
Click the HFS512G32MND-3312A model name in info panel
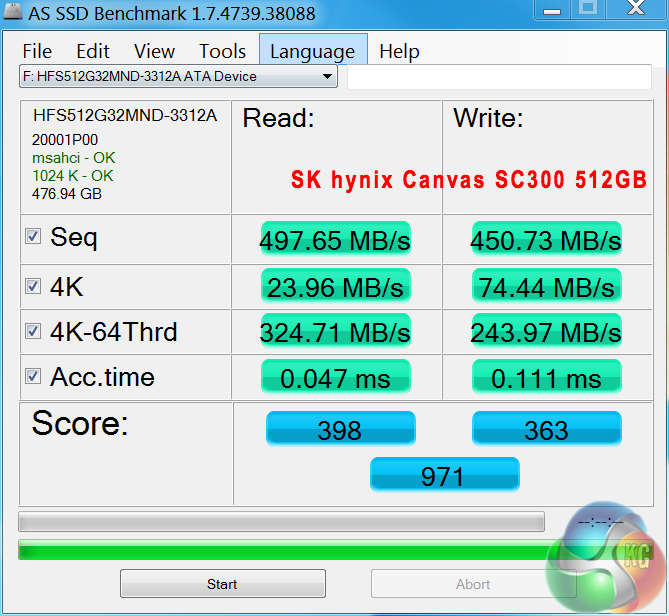point(125,115)
